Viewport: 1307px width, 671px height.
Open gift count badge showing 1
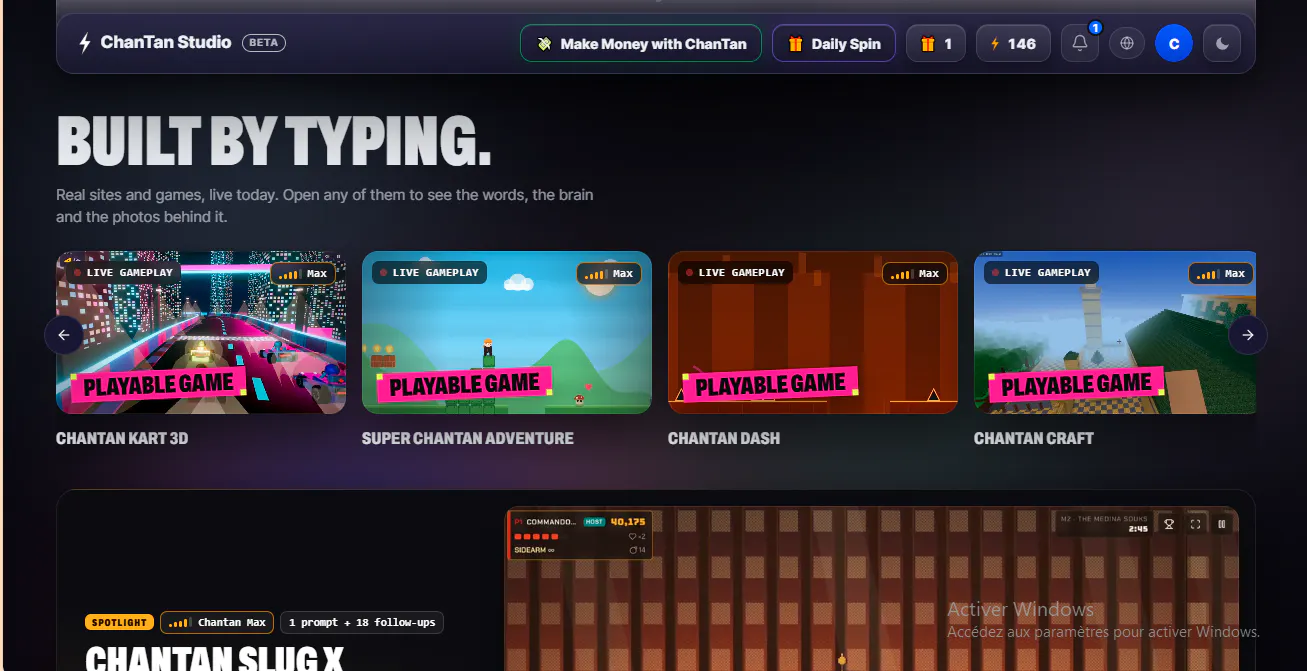[936, 43]
